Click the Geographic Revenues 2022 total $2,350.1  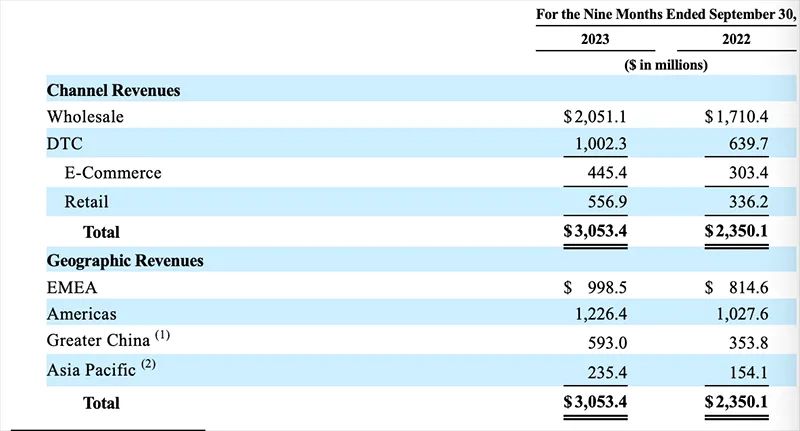click(736, 402)
